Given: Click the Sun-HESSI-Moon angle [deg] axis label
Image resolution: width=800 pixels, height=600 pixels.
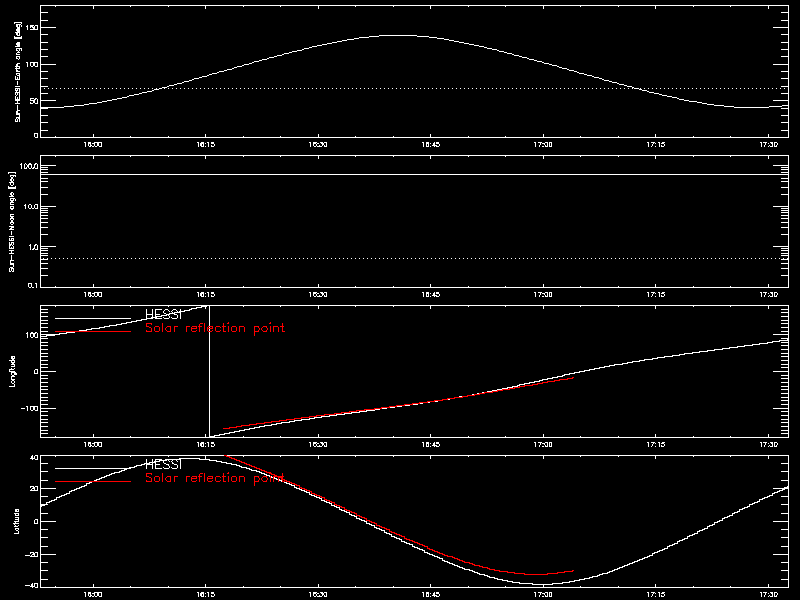Looking at the screenshot, I should pos(12,221).
